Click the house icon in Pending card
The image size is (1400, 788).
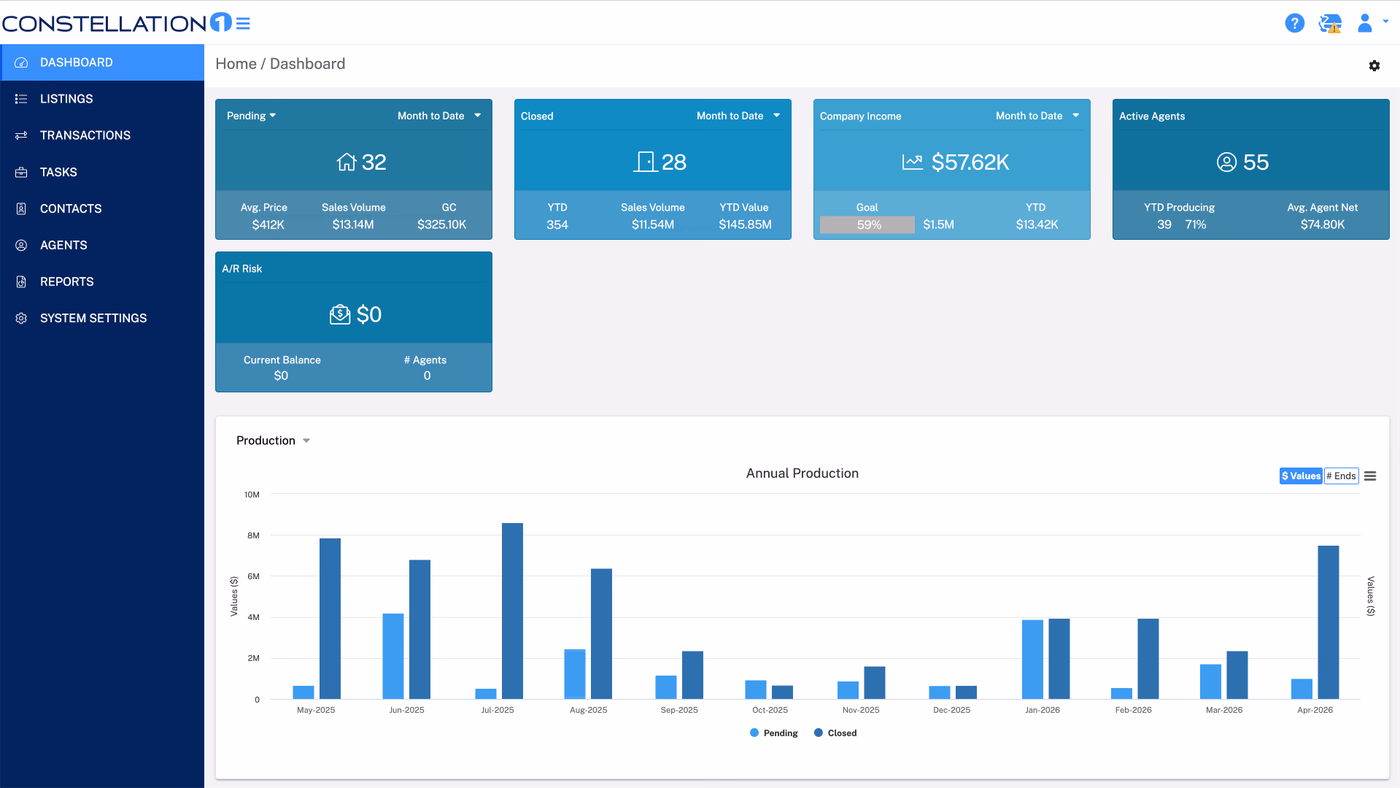[346, 162]
